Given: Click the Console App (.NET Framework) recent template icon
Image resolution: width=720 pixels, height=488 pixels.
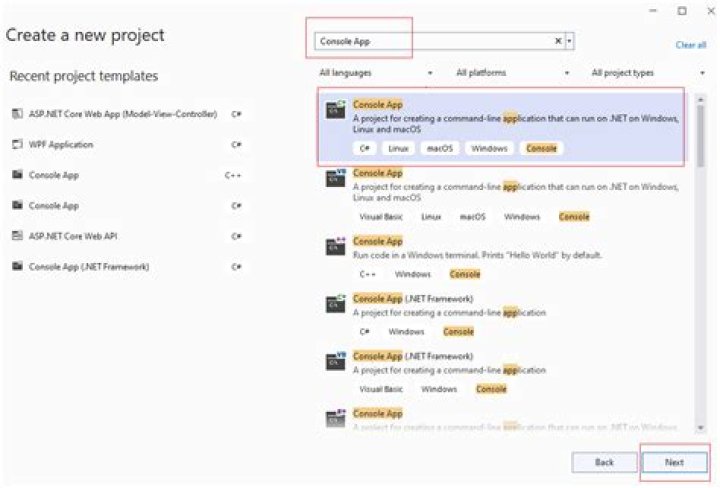Looking at the screenshot, I should point(17,266).
